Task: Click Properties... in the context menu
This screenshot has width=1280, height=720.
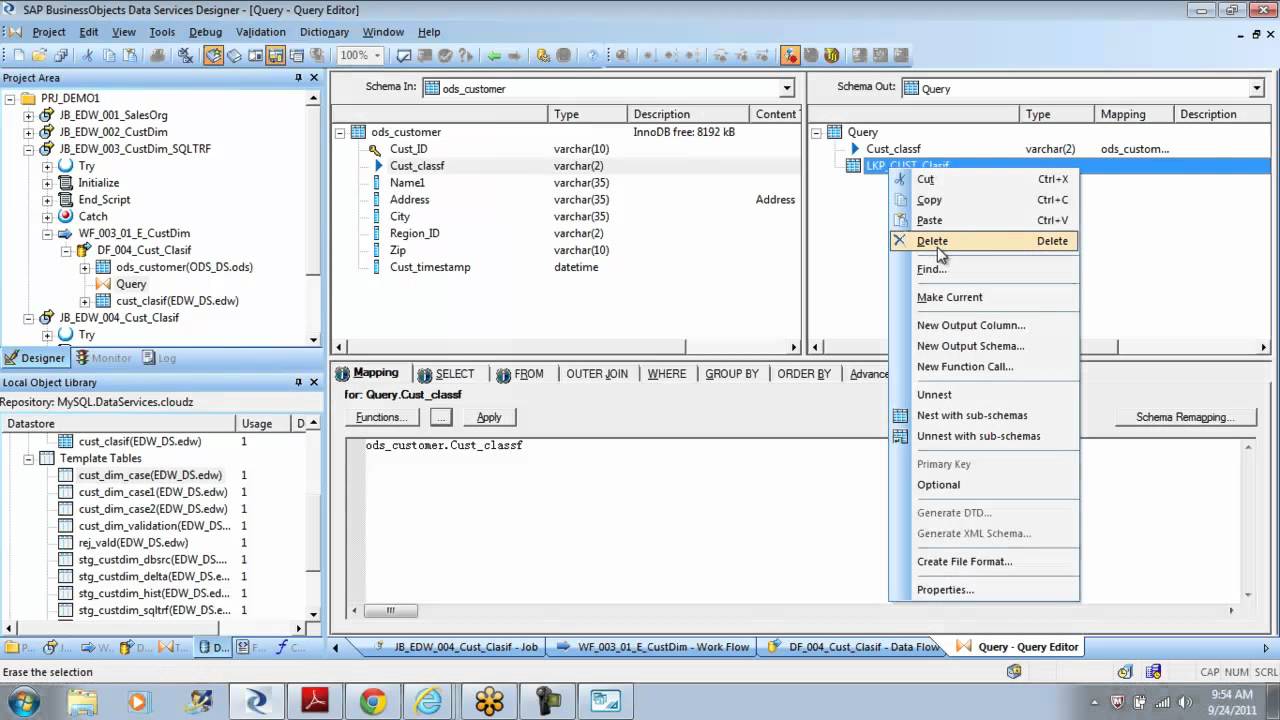Action: coord(984,590)
